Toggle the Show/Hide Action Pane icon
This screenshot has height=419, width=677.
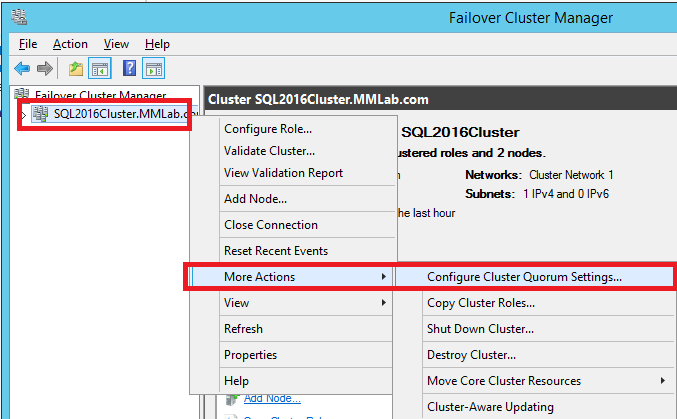point(153,69)
